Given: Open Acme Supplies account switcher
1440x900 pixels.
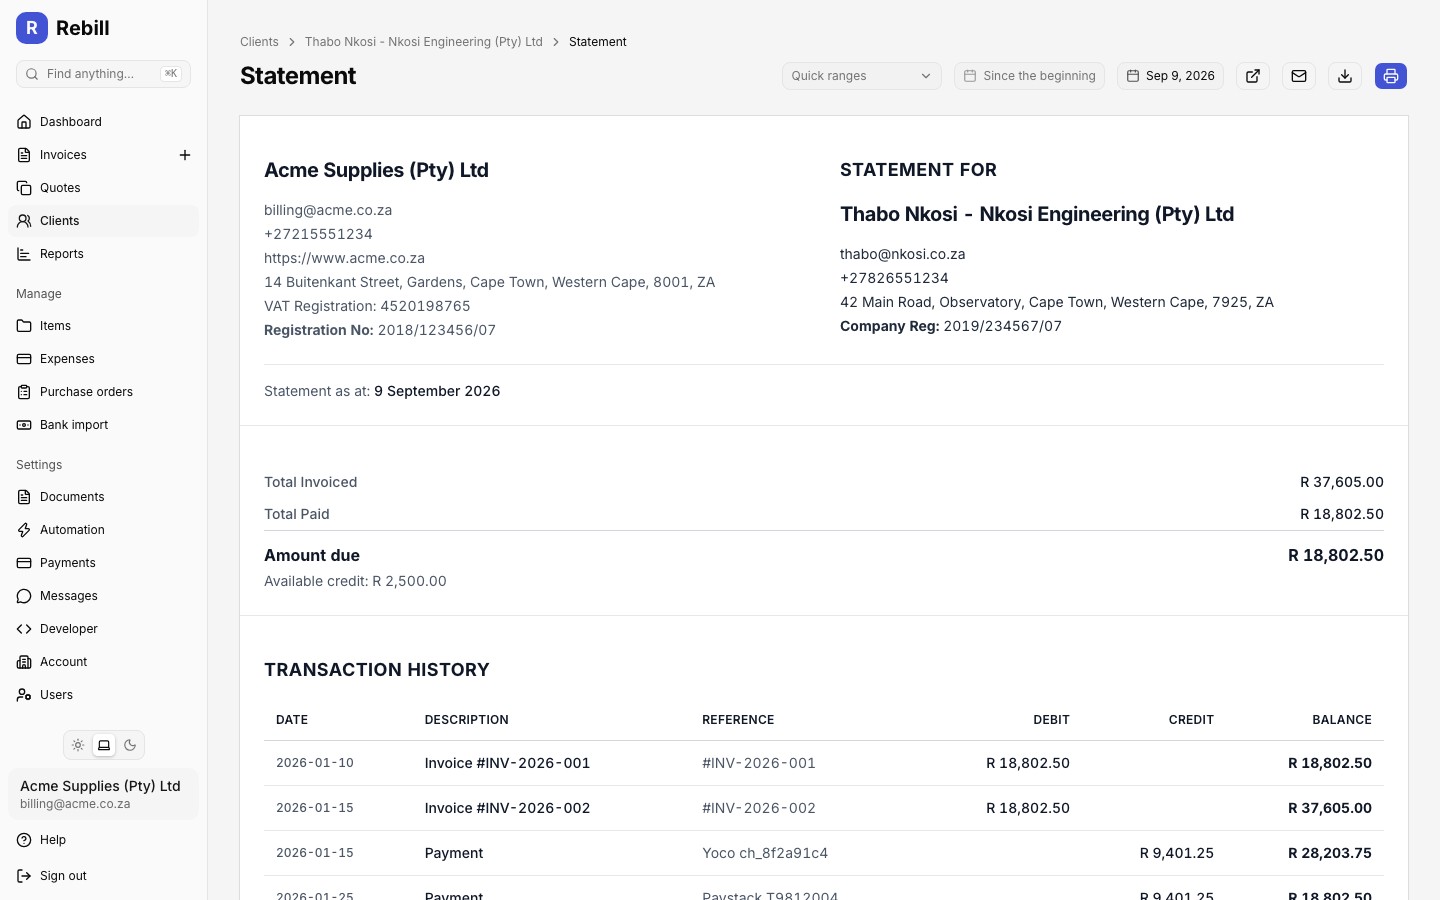Looking at the screenshot, I should click(103, 794).
